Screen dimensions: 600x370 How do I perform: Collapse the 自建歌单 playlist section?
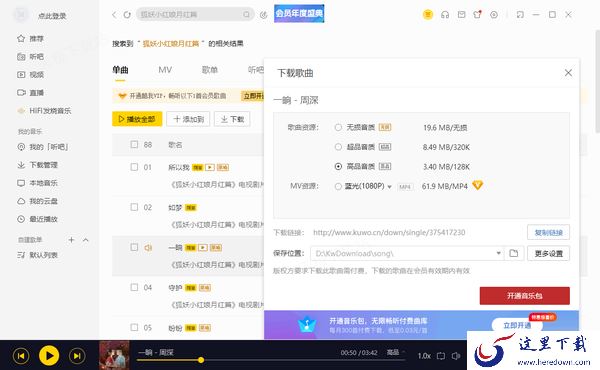click(x=86, y=240)
